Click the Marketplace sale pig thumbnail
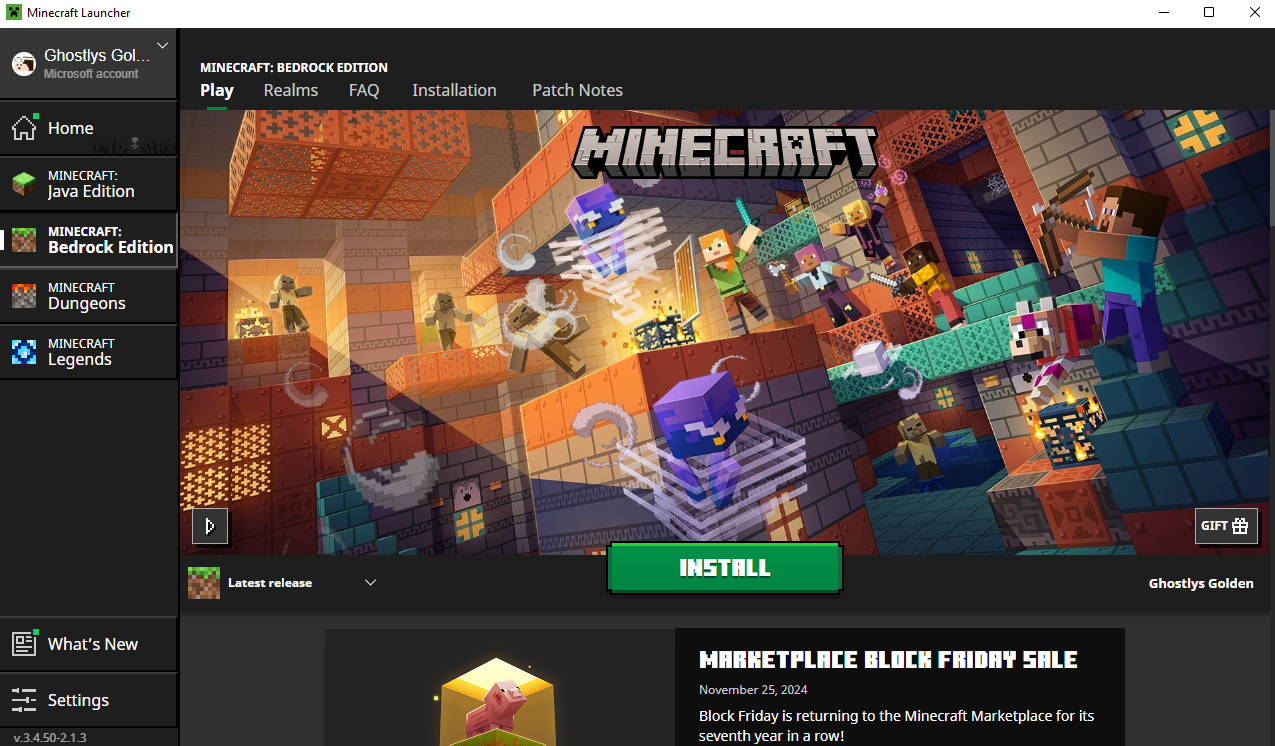1275x746 pixels. 500,687
